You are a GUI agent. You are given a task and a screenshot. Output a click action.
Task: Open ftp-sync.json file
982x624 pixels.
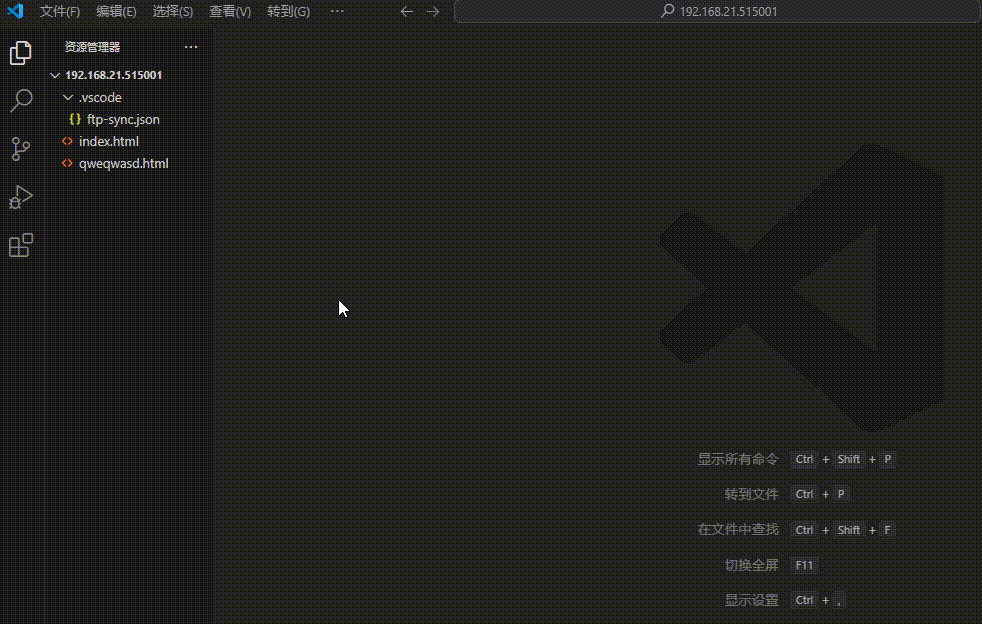(x=122, y=119)
